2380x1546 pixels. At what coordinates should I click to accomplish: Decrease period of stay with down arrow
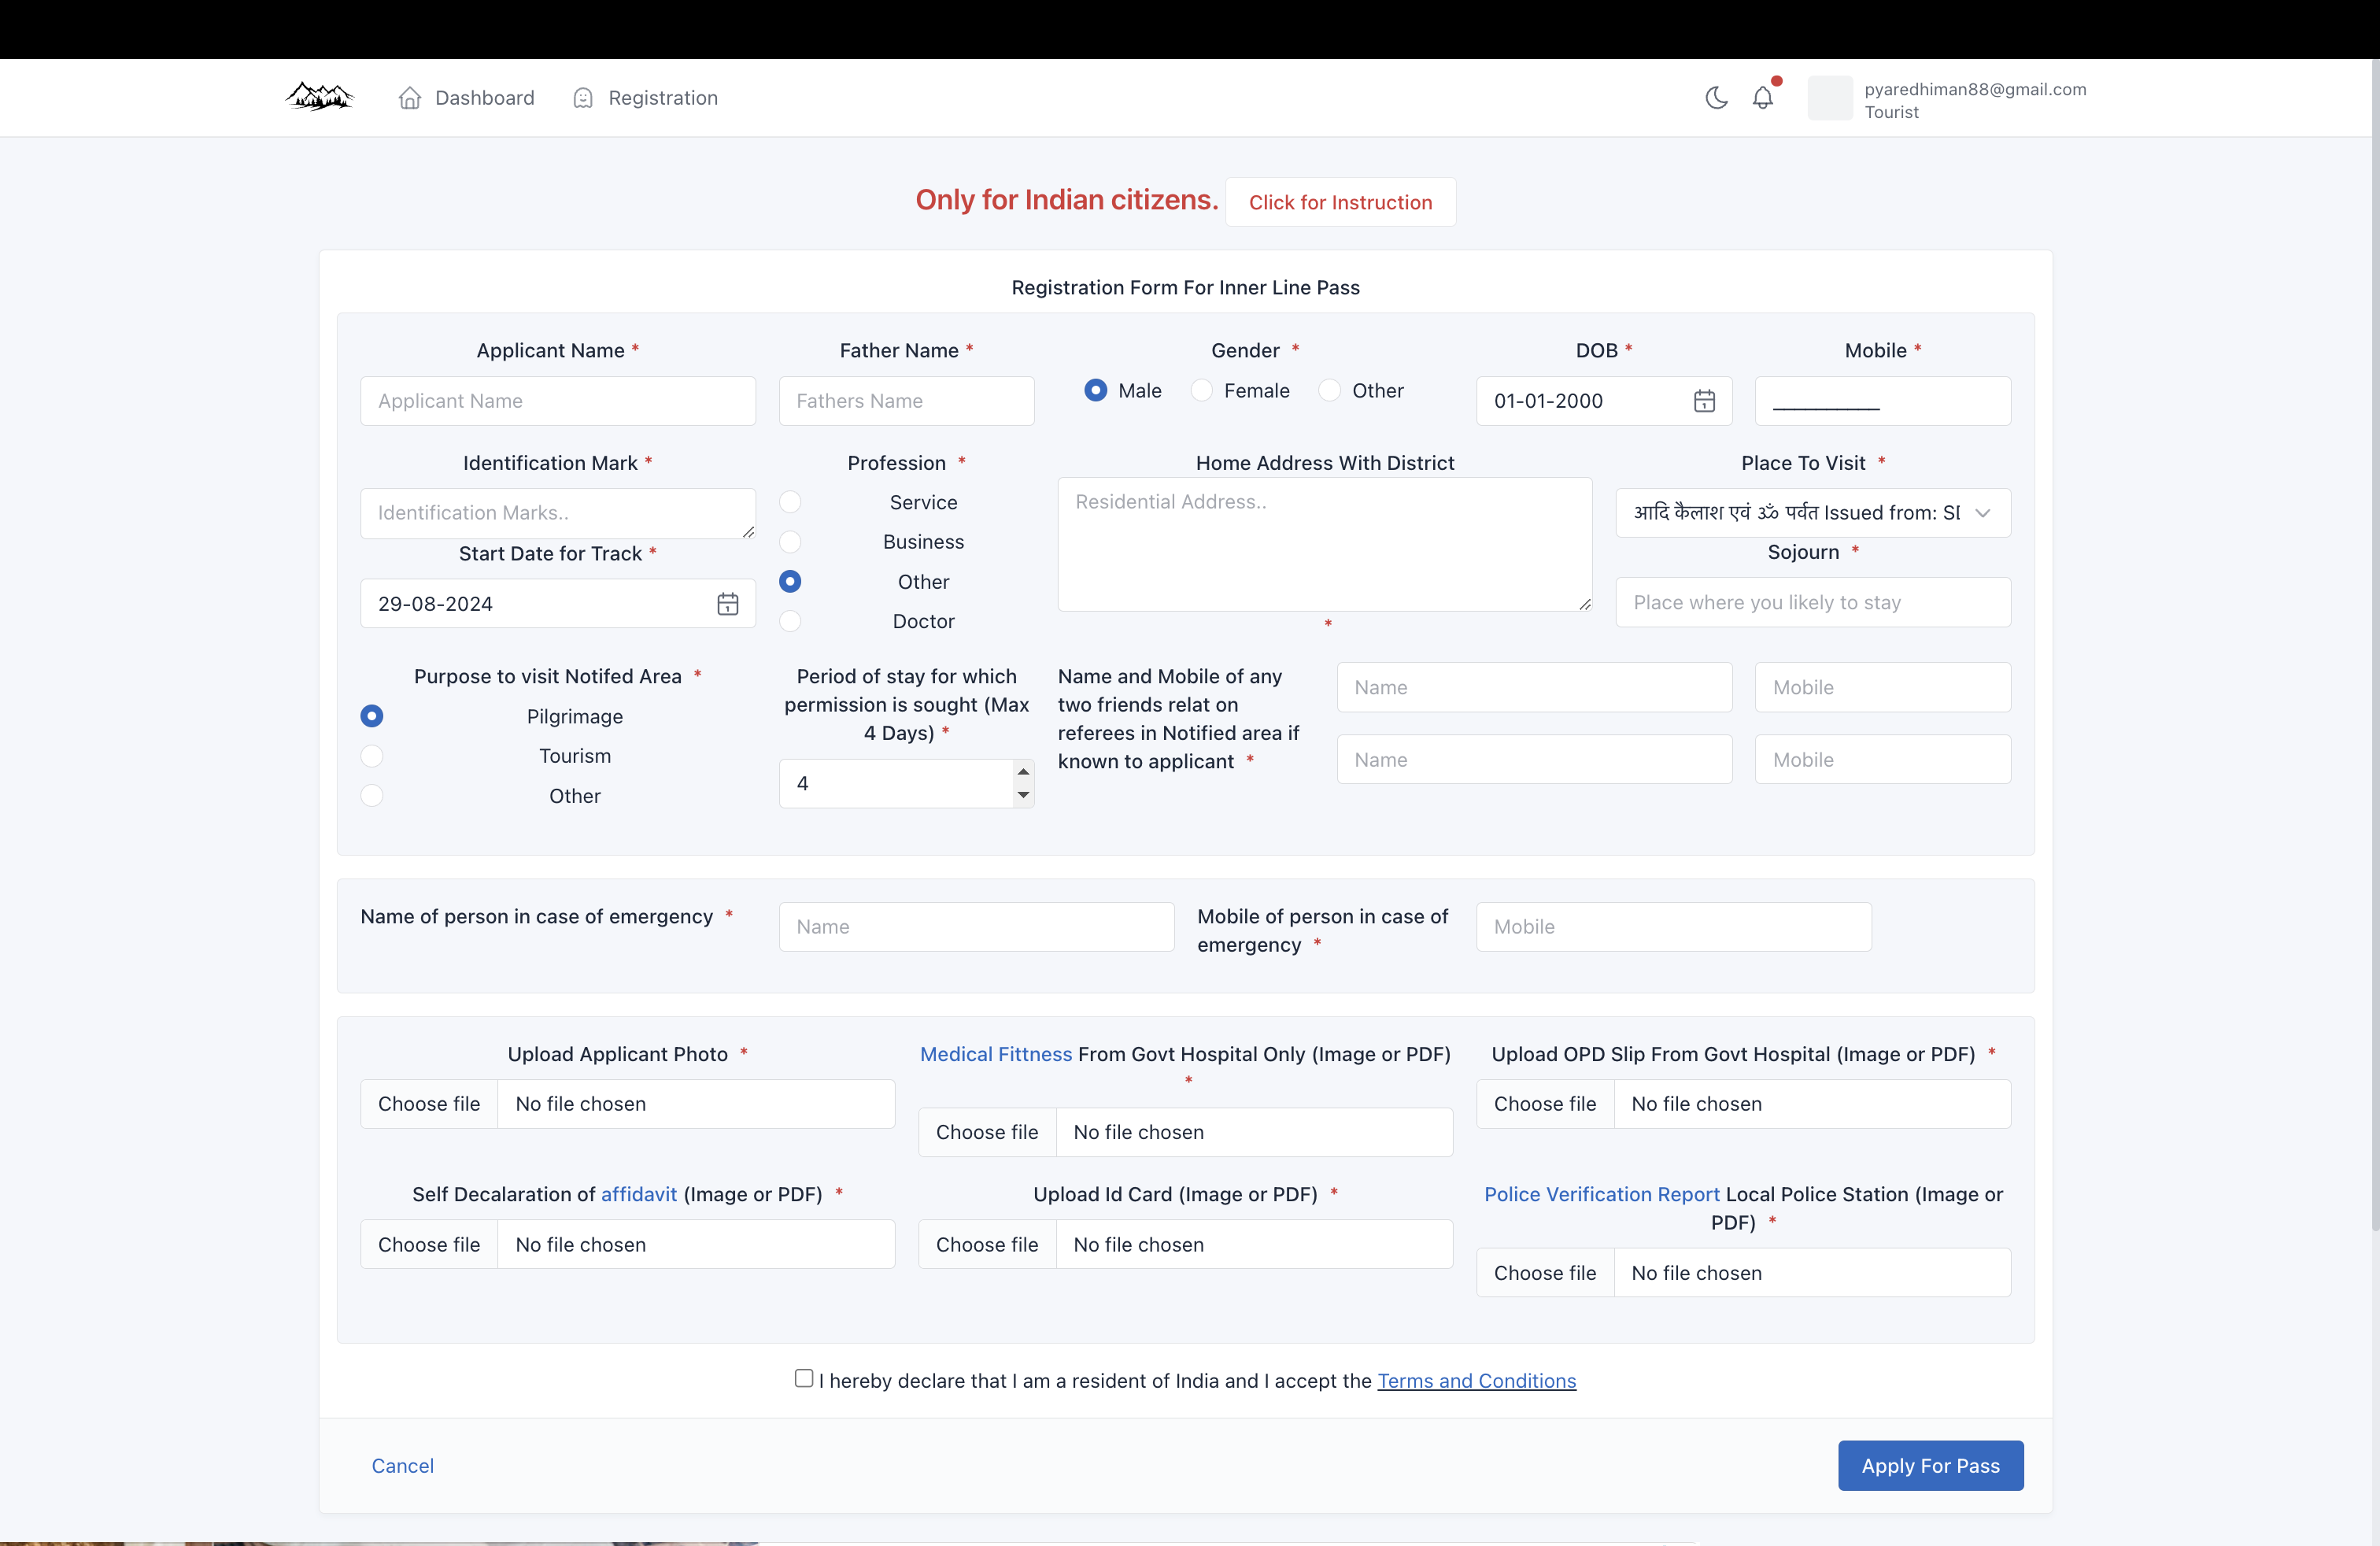pyautogui.click(x=1023, y=795)
